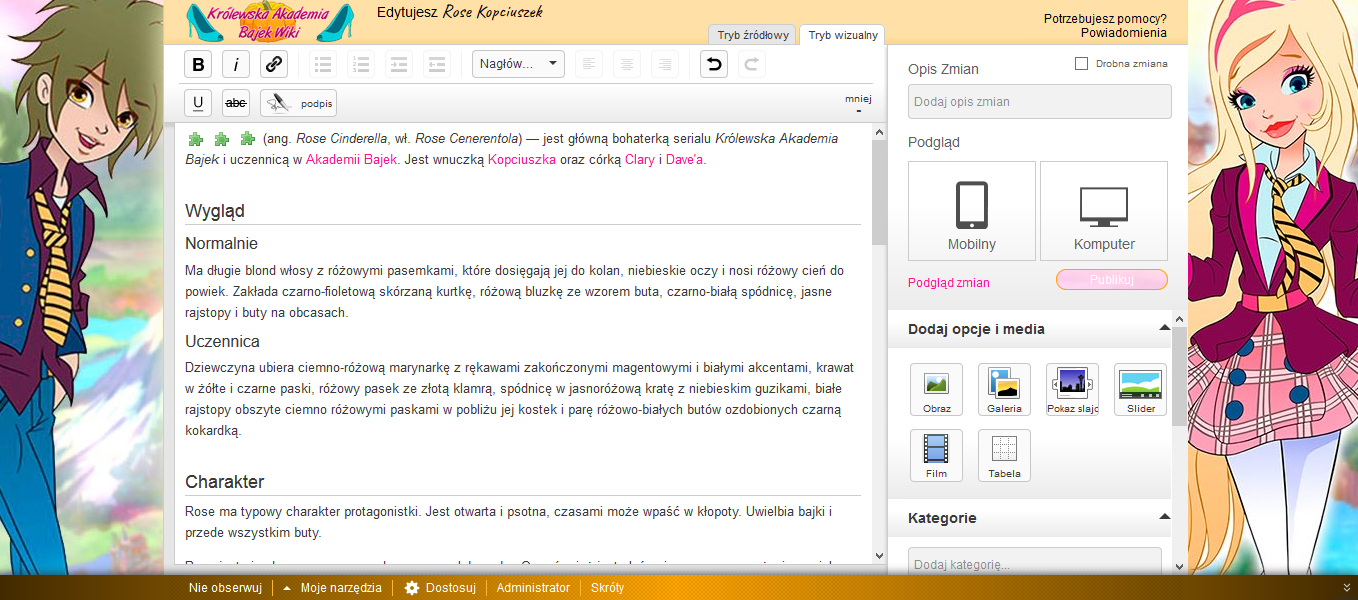Collapse the toolbar with mniej
The height and width of the screenshot is (600, 1358).
click(x=858, y=103)
